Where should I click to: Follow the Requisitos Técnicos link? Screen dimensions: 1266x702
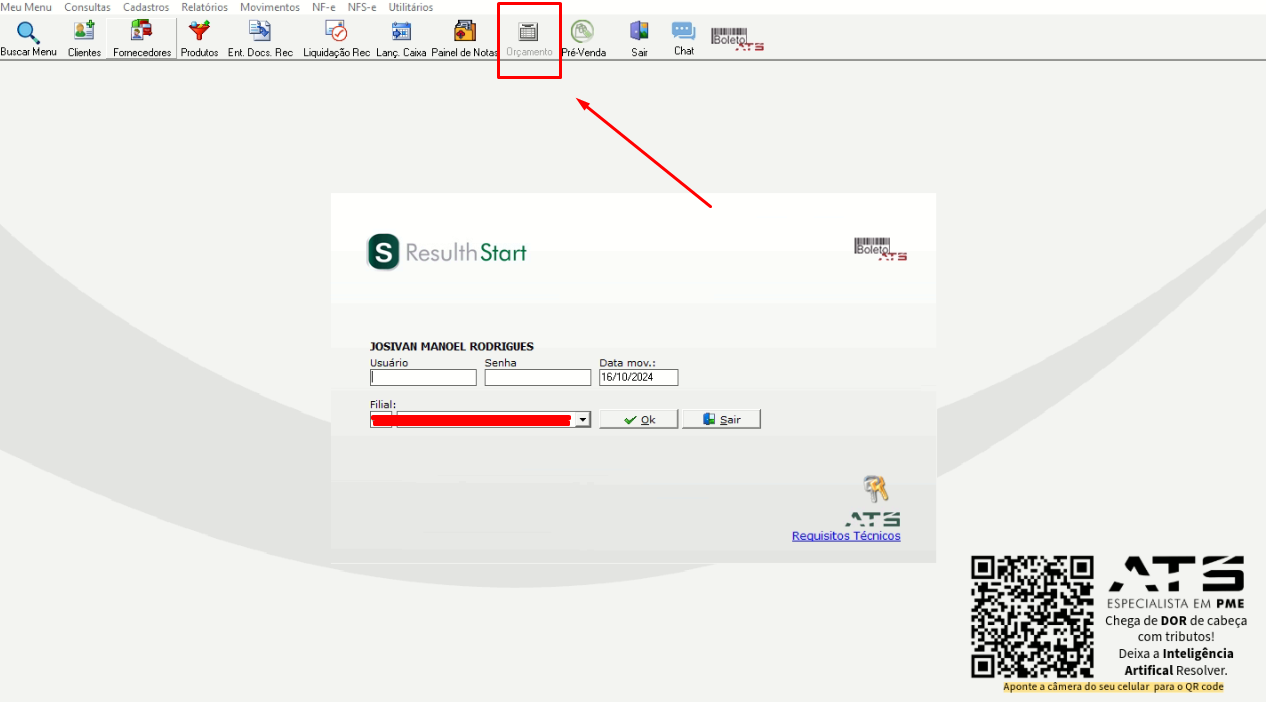(846, 536)
